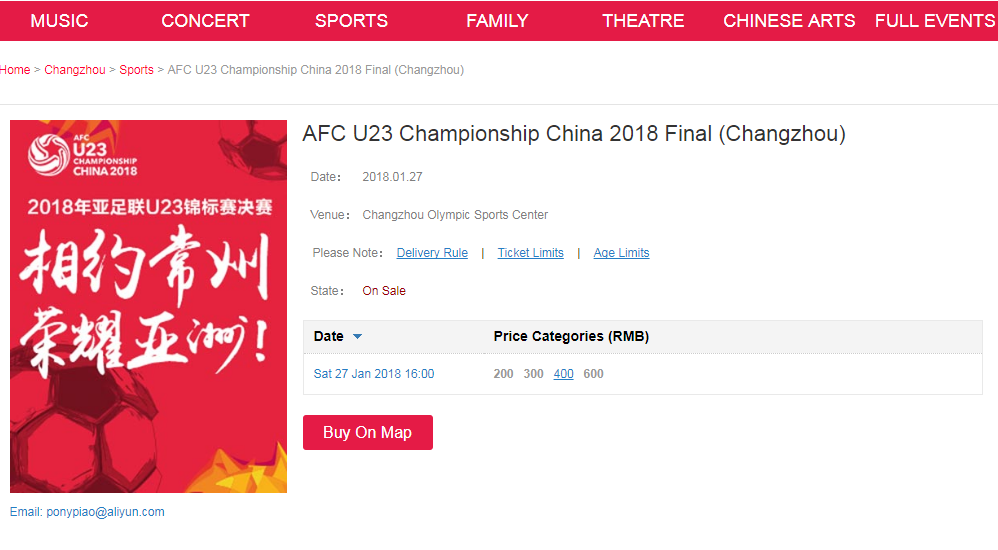Choose the 200 RMB price category
This screenshot has width=998, height=550.
503,374
